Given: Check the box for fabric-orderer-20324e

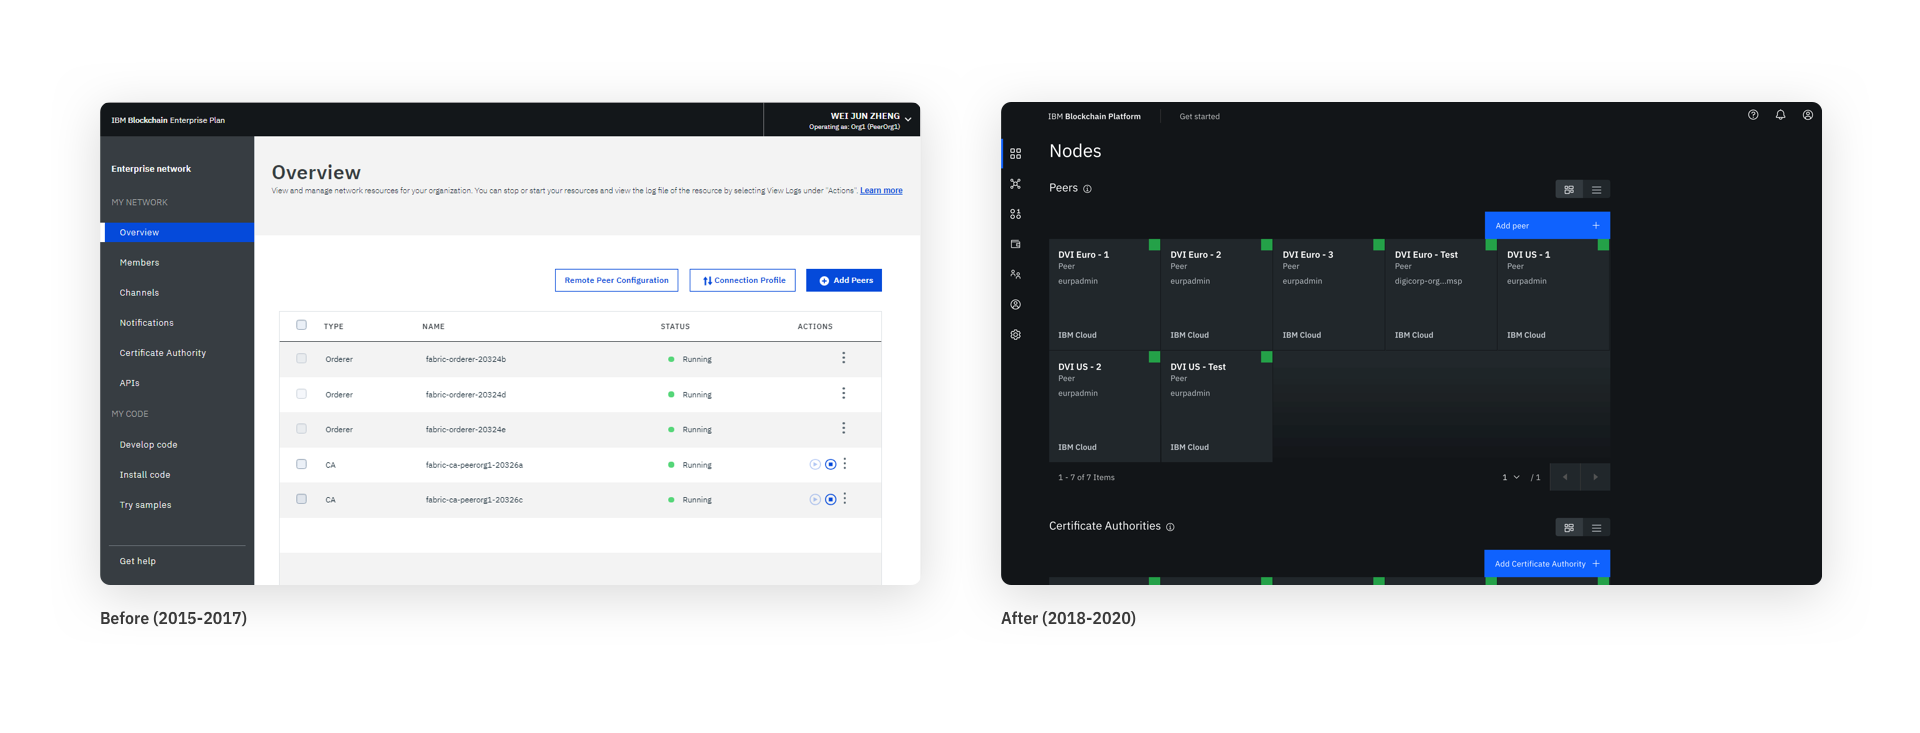Looking at the screenshot, I should tap(301, 429).
